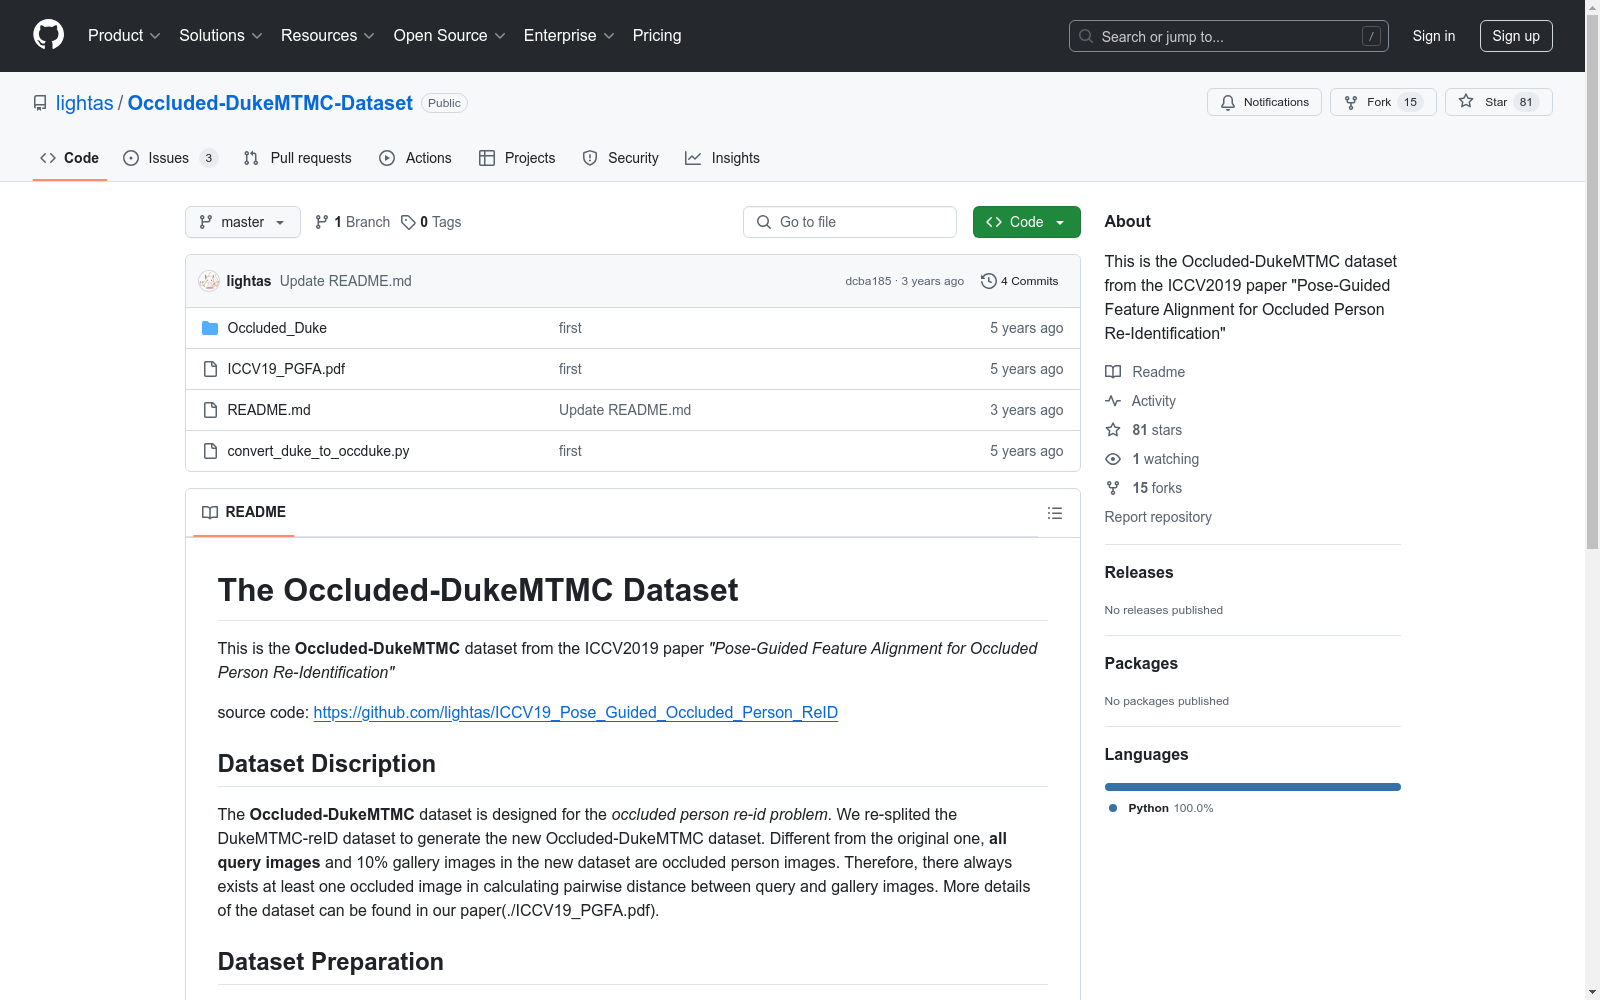Click the Pricing link
This screenshot has height=1000, width=1600.
pos(657,36)
